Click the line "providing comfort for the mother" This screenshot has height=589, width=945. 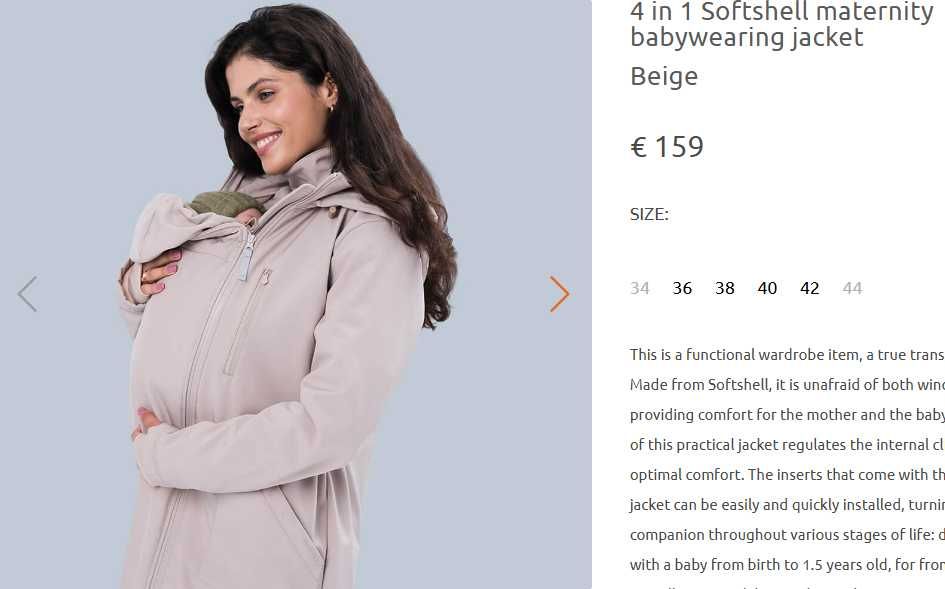click(x=787, y=415)
